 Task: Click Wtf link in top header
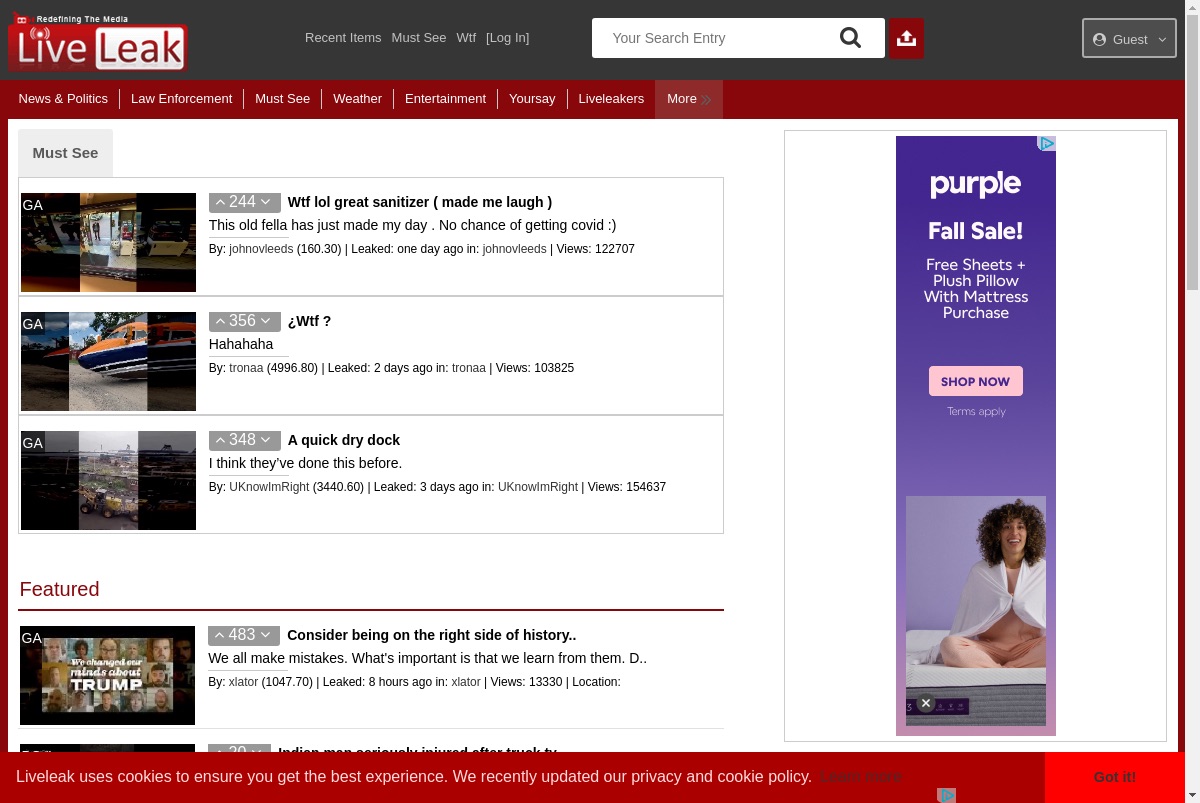pos(466,38)
